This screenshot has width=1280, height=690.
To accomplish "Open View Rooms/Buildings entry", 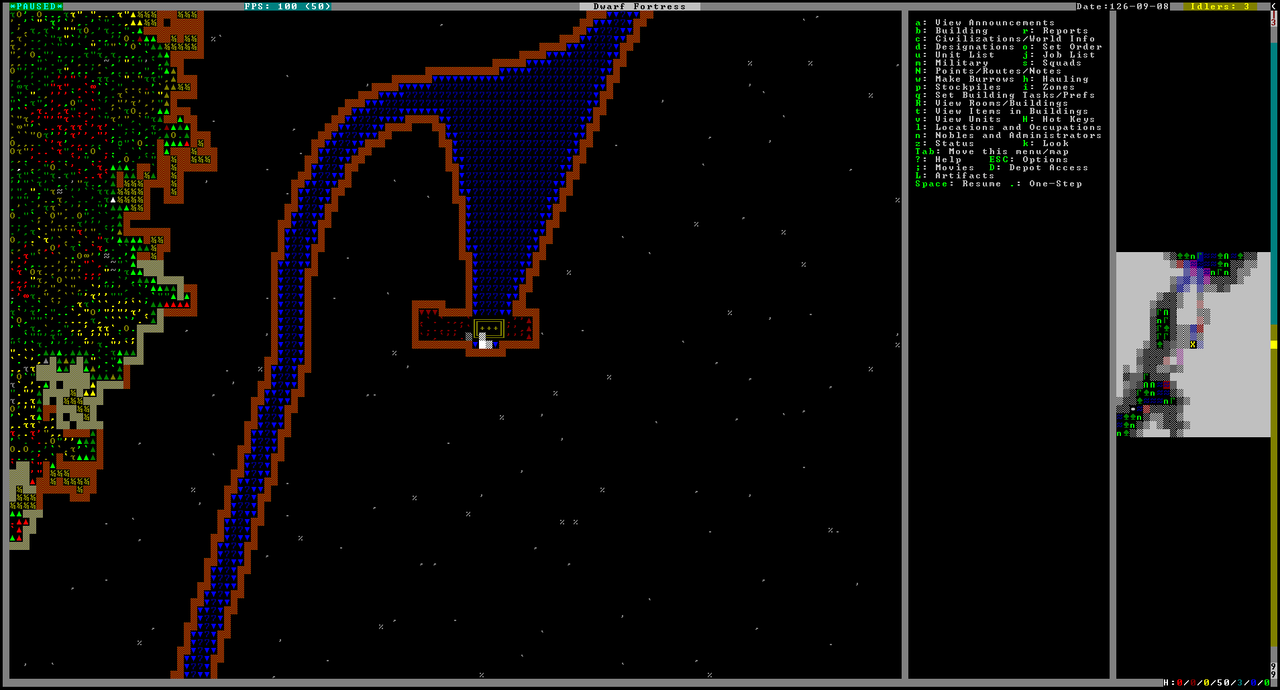I will [991, 103].
